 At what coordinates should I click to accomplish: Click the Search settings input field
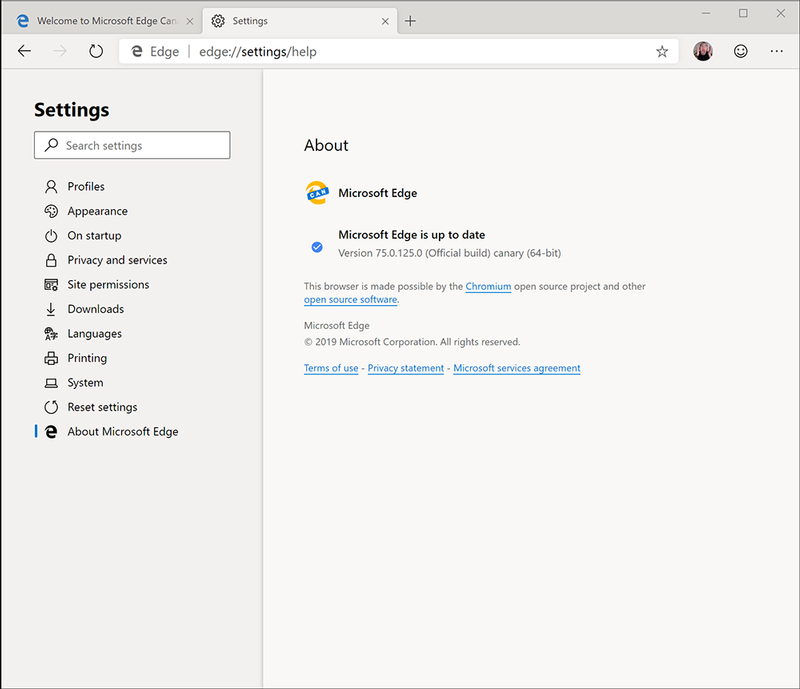pyautogui.click(x=132, y=145)
